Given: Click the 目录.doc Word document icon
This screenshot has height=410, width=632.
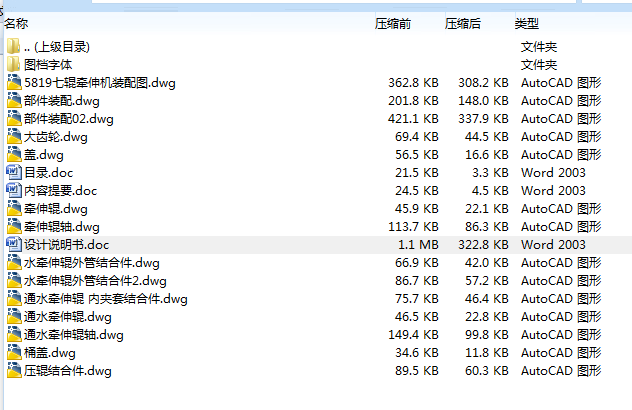Looking at the screenshot, I should [14, 173].
